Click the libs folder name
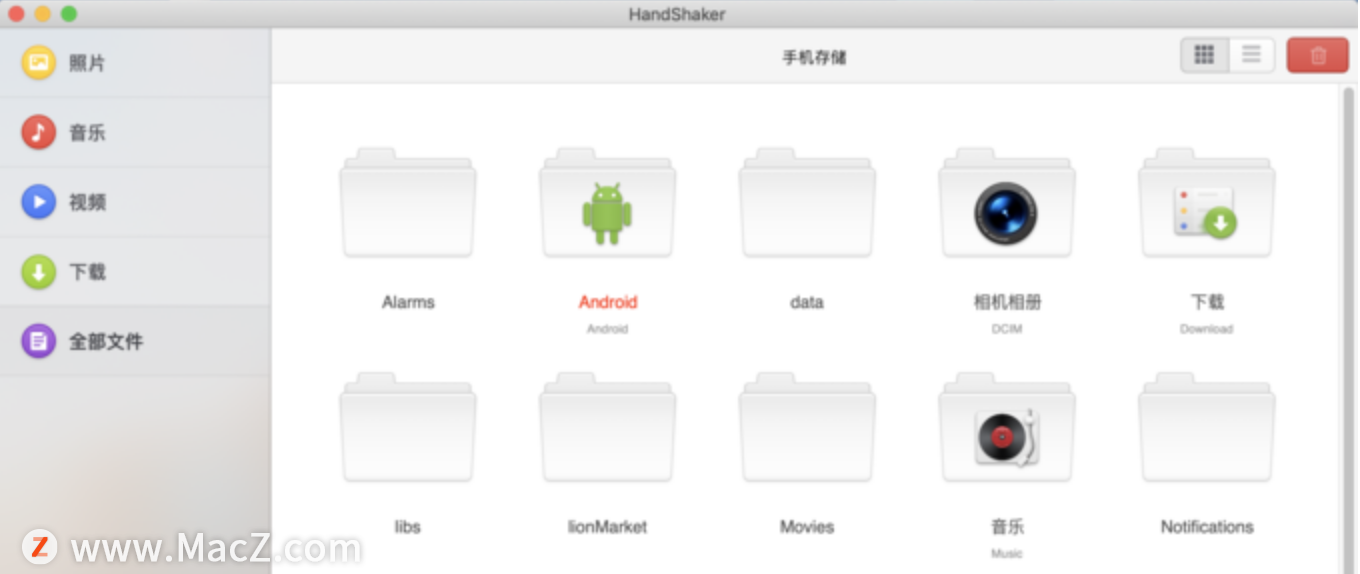 [x=408, y=527]
